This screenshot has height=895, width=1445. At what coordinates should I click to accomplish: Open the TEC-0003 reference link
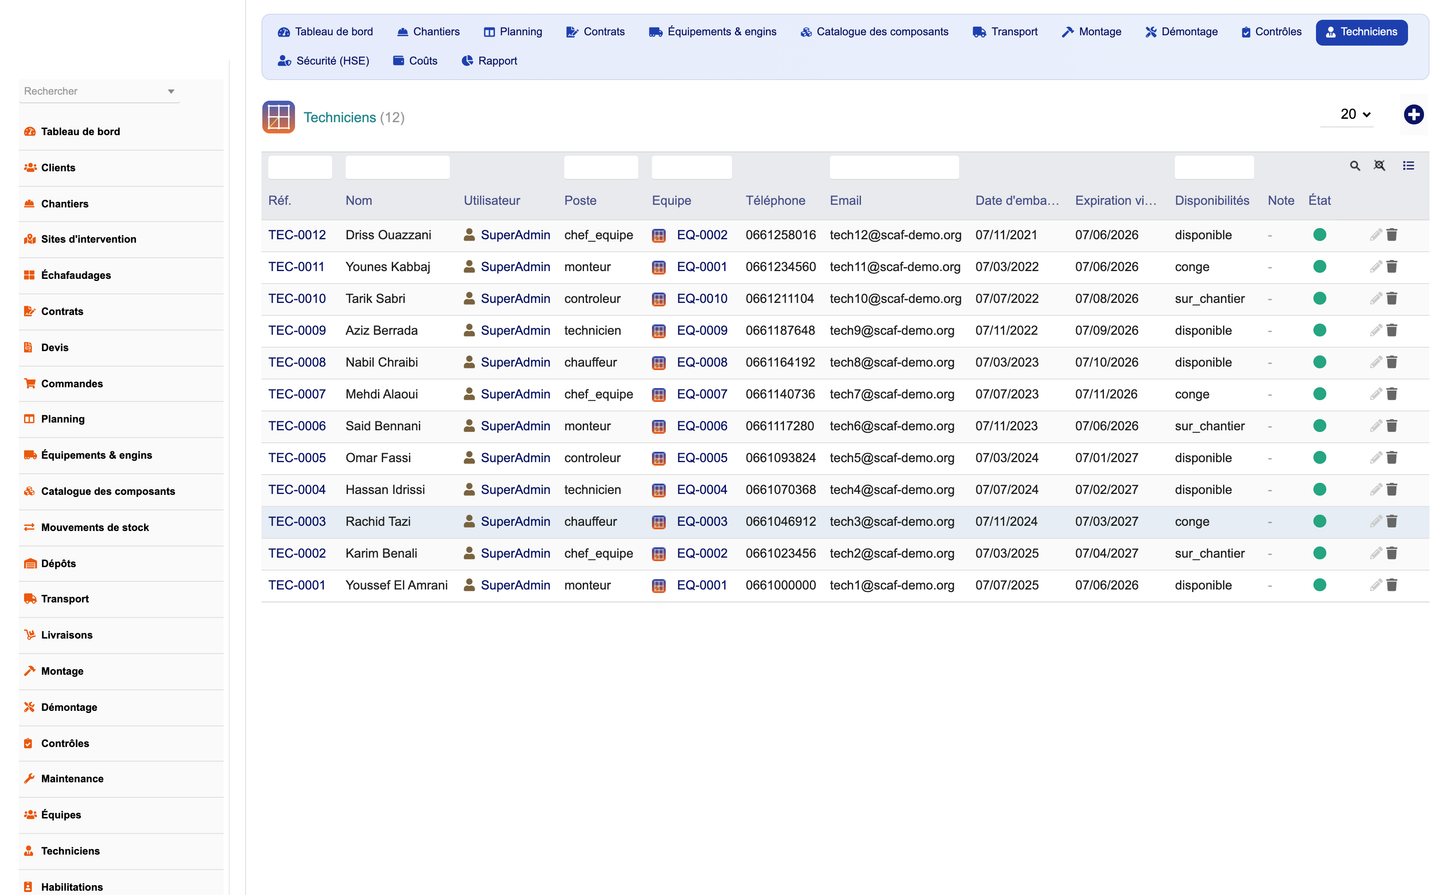297,521
